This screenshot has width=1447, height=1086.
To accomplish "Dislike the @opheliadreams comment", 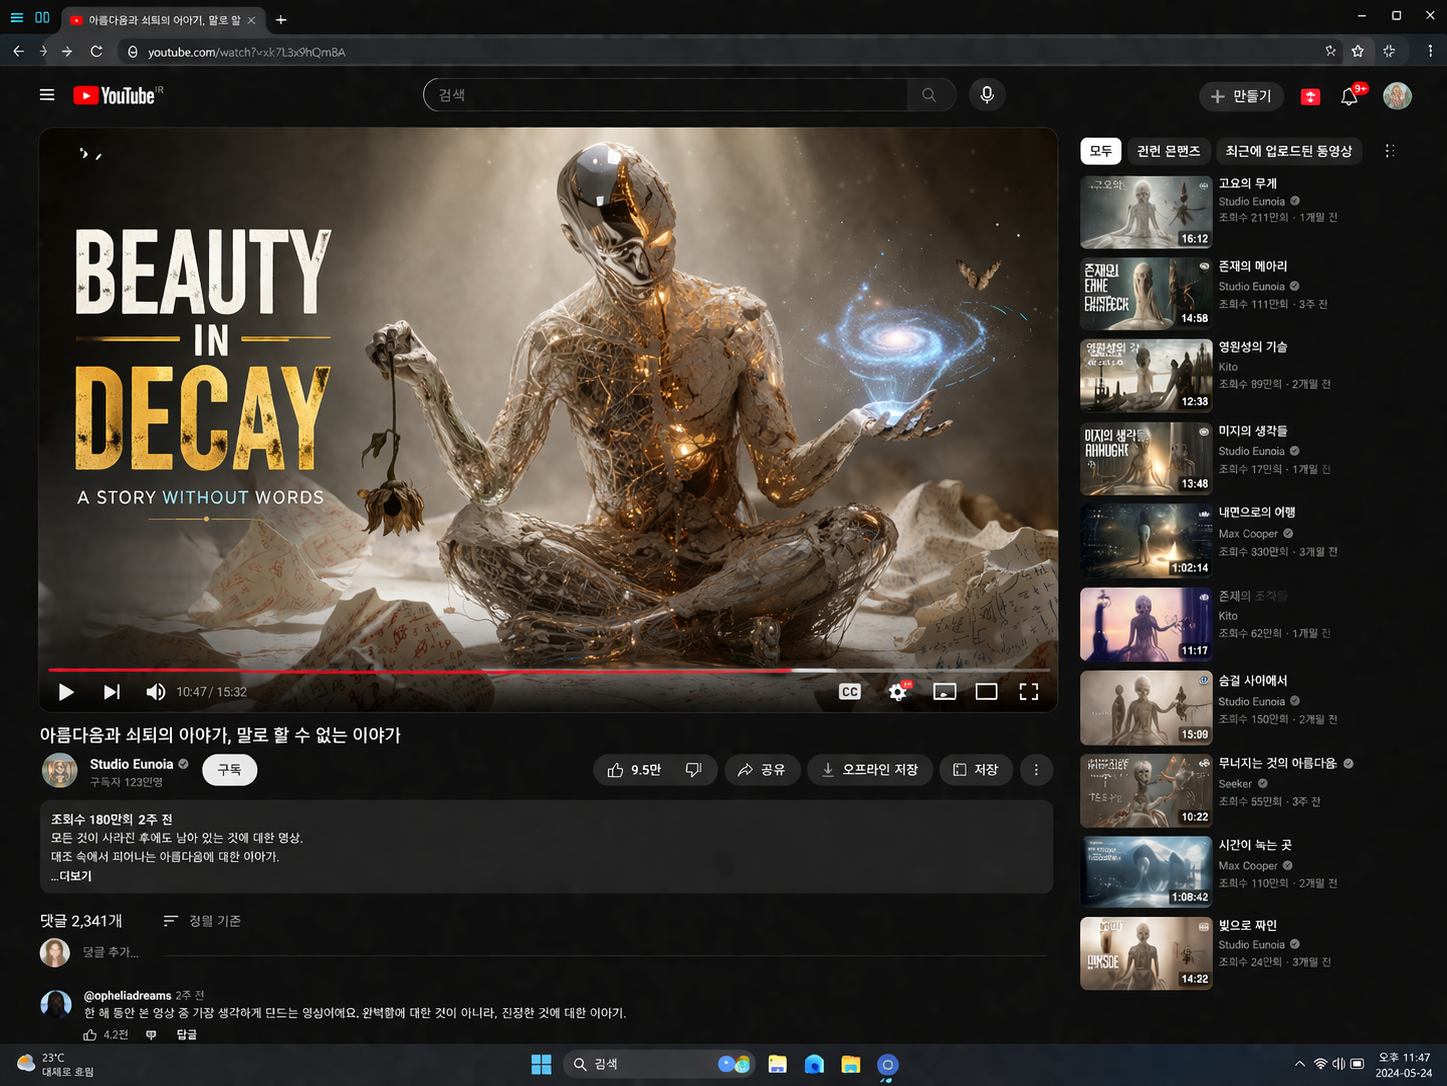I will click(x=151, y=1035).
